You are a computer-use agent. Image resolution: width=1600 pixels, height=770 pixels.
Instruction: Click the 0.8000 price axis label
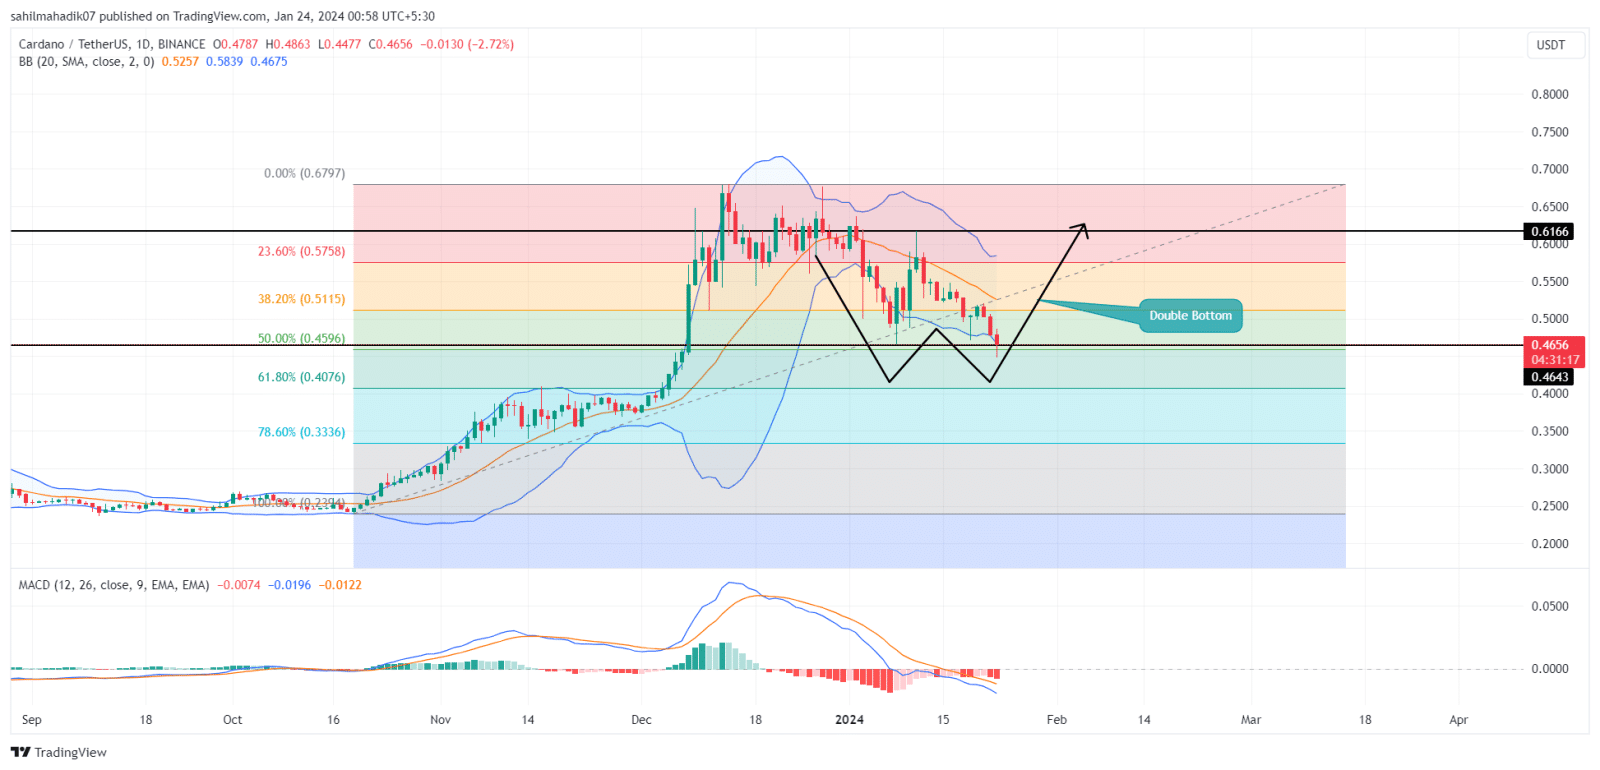(1550, 94)
